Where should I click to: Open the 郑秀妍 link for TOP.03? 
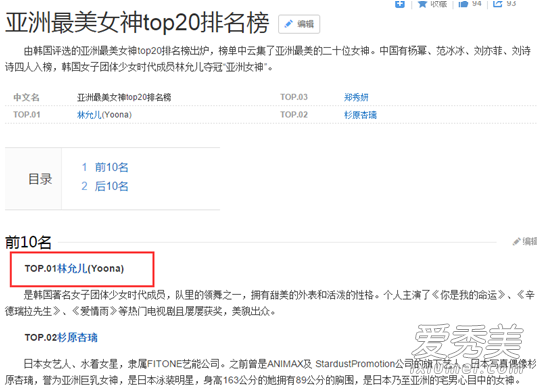pyautogui.click(x=356, y=97)
